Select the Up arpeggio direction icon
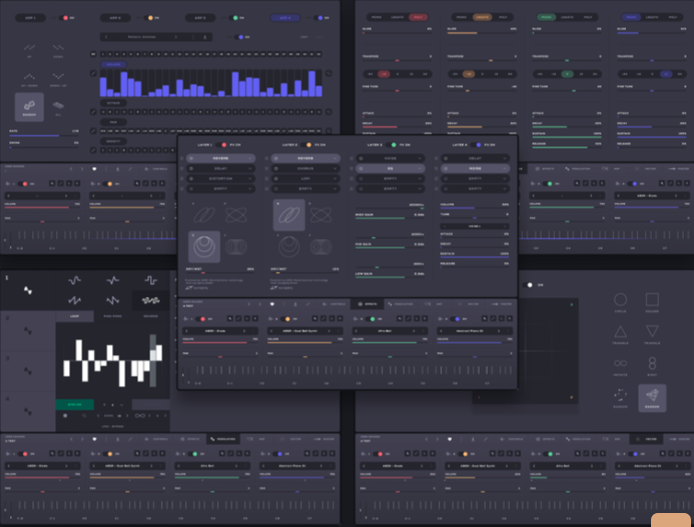694x527 pixels. coord(29,47)
